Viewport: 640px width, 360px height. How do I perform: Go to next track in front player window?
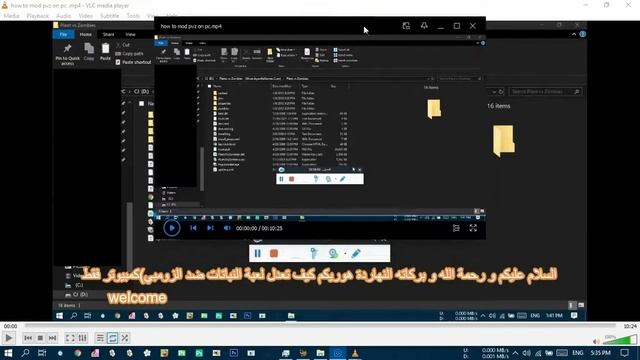[210, 228]
